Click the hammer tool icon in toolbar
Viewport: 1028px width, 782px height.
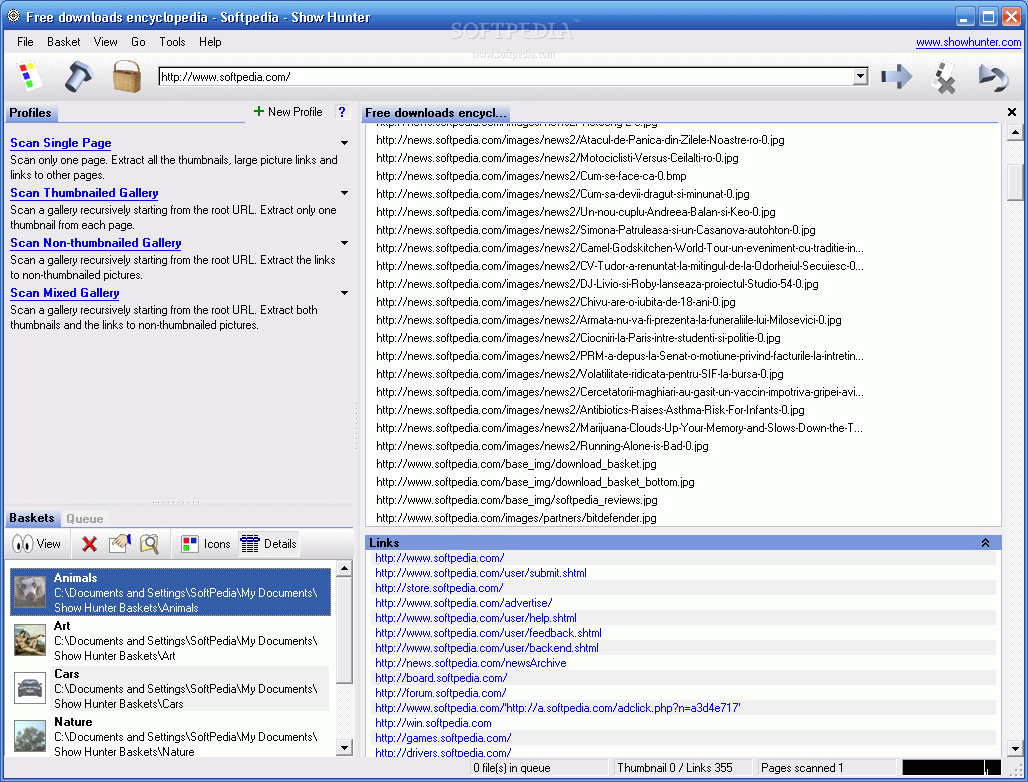(x=79, y=77)
